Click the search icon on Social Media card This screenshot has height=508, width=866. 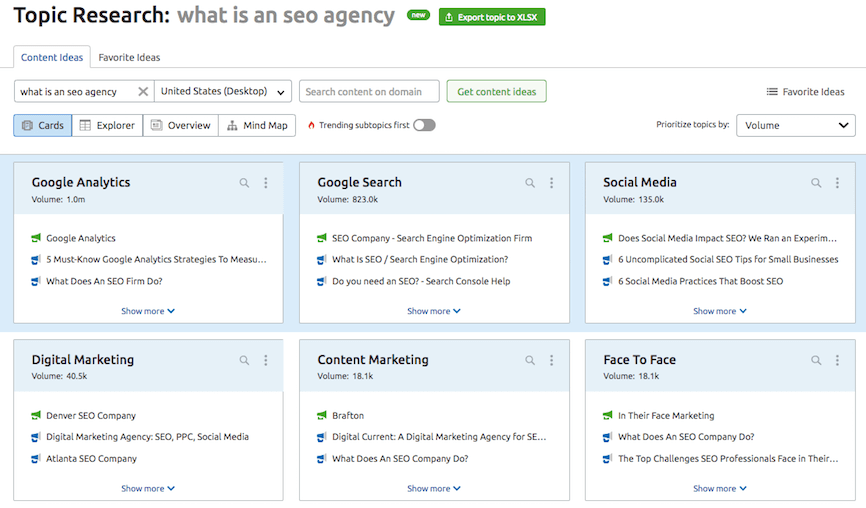[816, 183]
